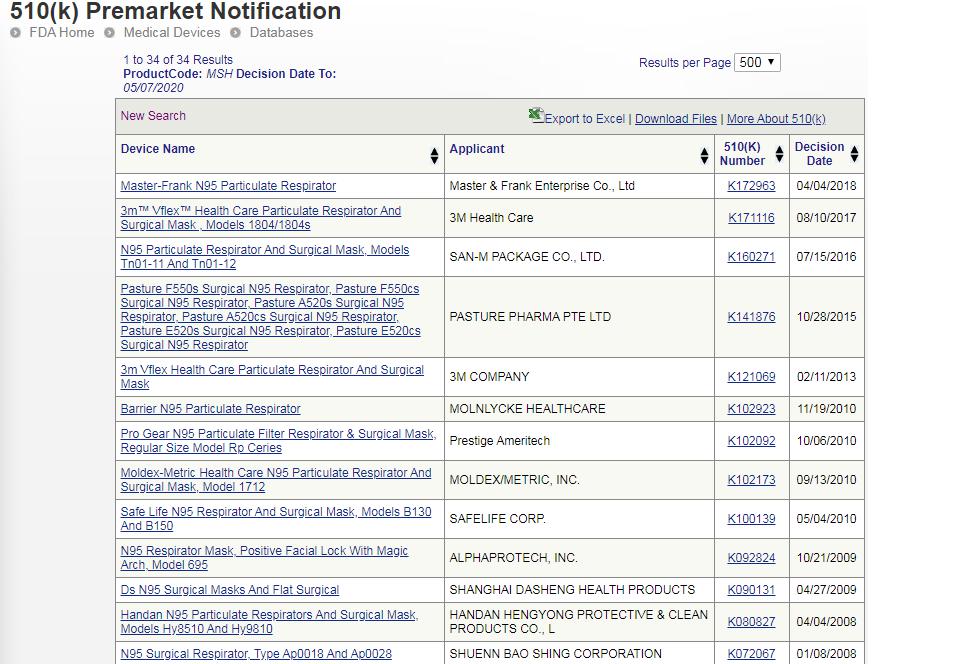The height and width of the screenshot is (664, 960).
Task: Open Barrier N95 Particulate Respirator device
Action: click(210, 409)
